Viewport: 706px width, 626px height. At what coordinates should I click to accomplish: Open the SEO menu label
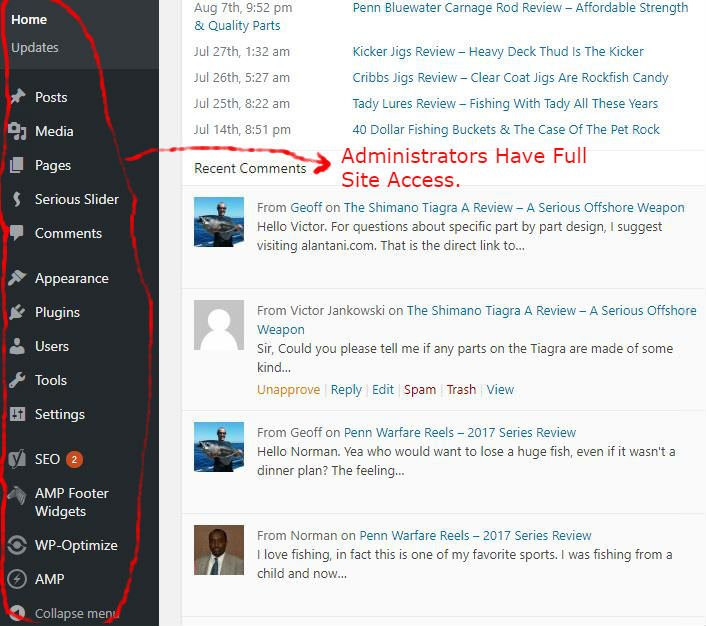(47, 459)
